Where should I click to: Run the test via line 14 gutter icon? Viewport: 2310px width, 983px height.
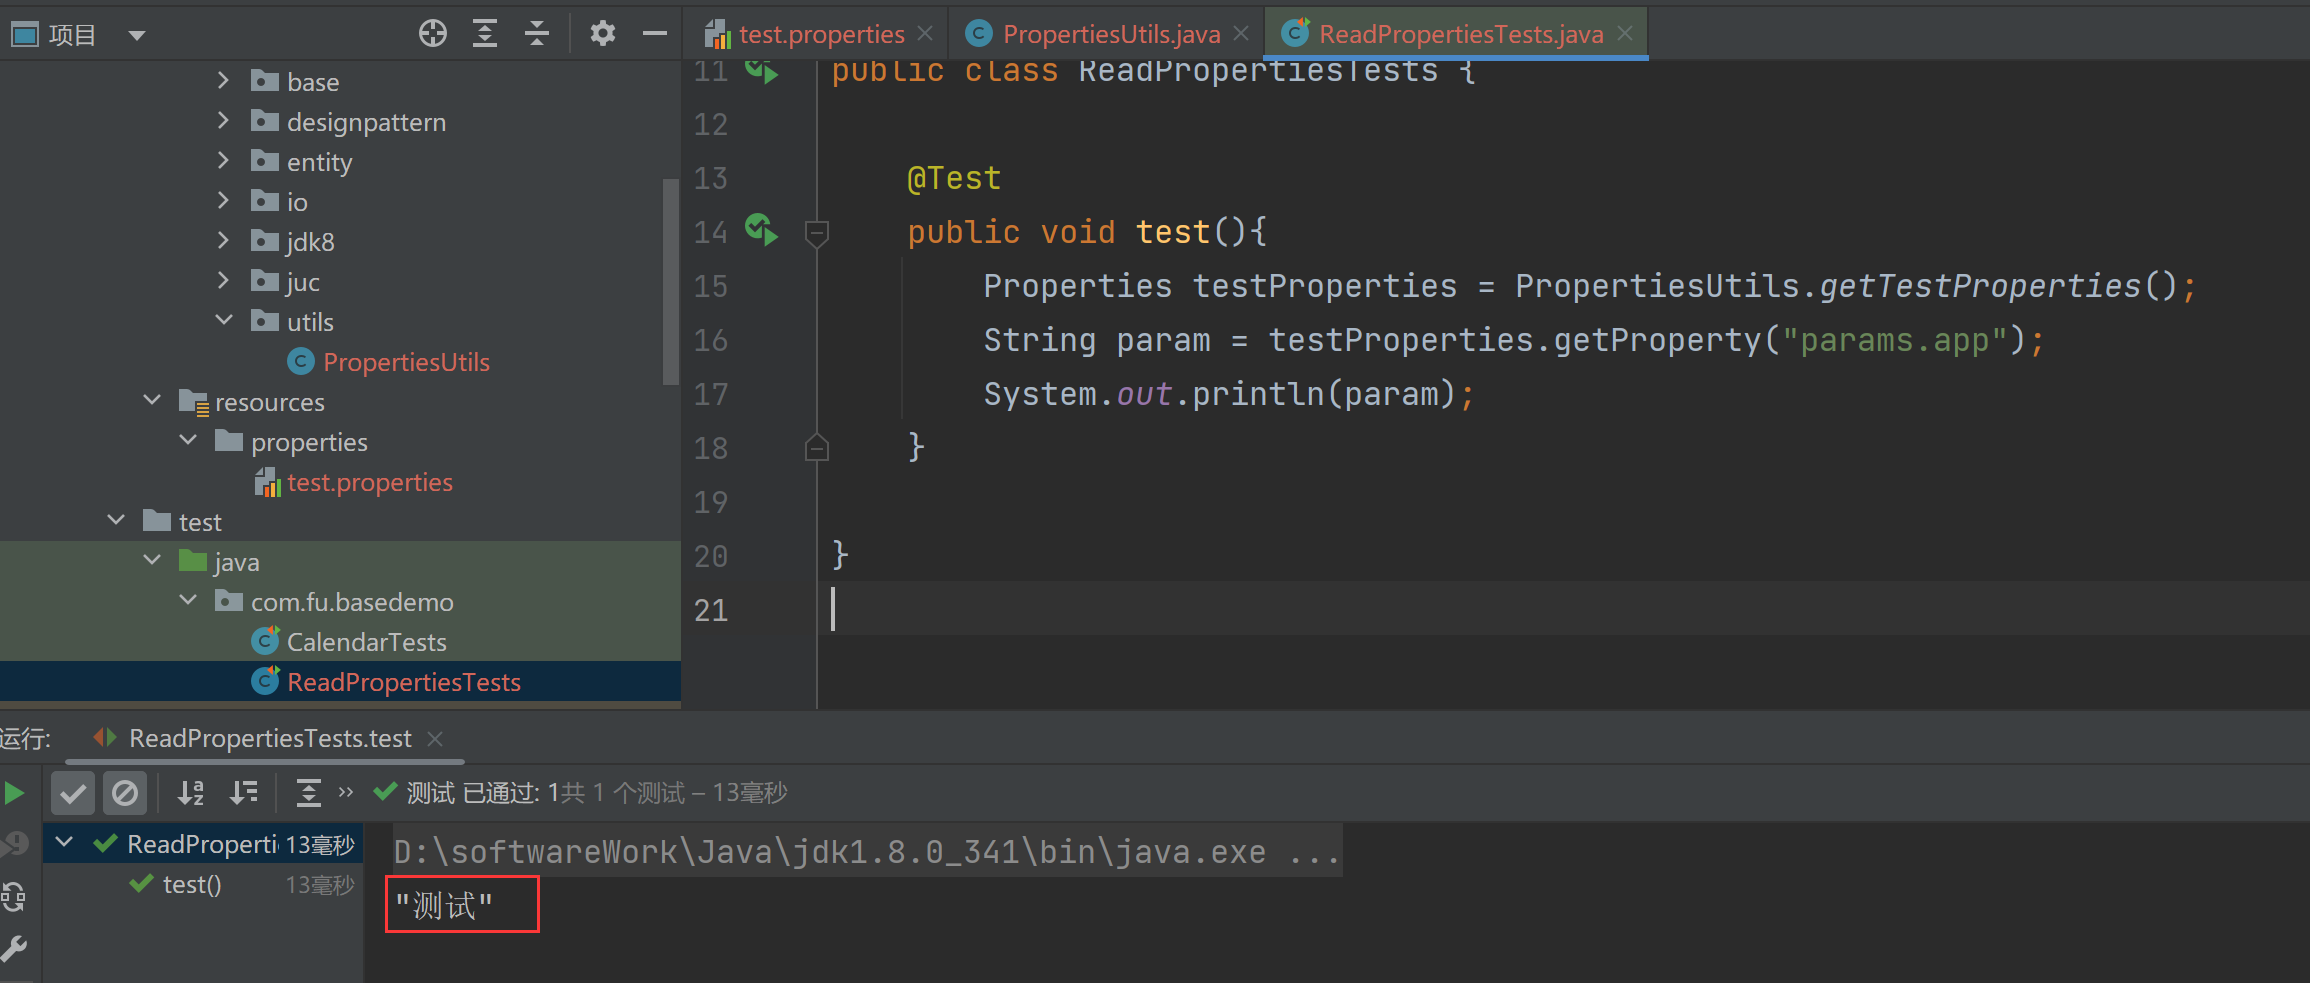pyautogui.click(x=761, y=231)
